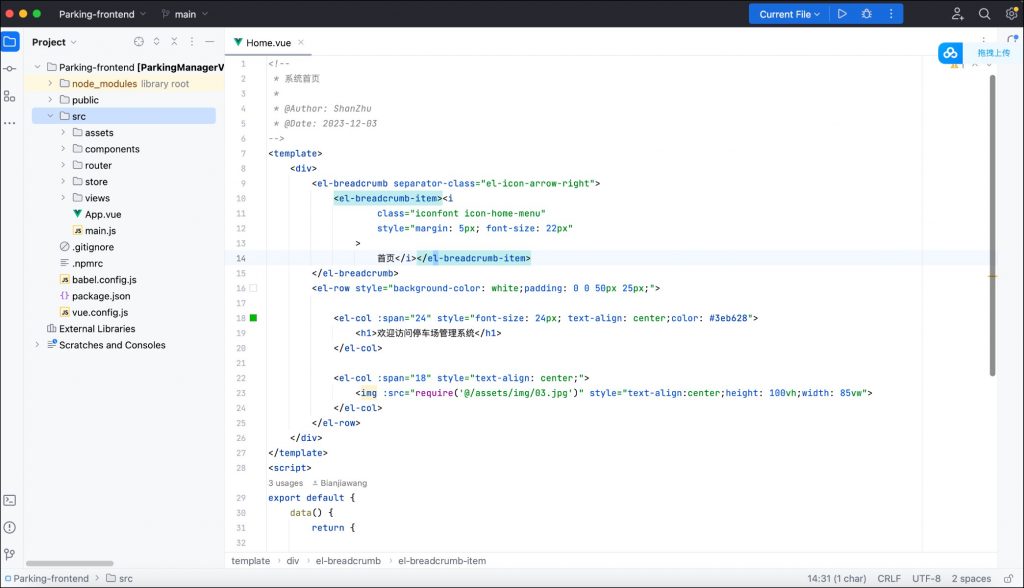The width and height of the screenshot is (1024, 588).
Task: Click Select Opened File target icon
Action: pos(139,42)
